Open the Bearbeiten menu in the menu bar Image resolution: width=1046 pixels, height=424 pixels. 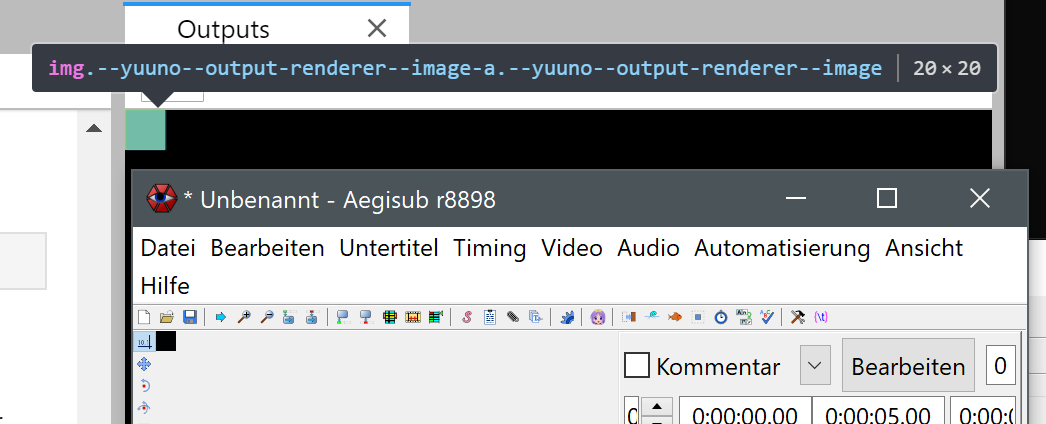point(268,248)
